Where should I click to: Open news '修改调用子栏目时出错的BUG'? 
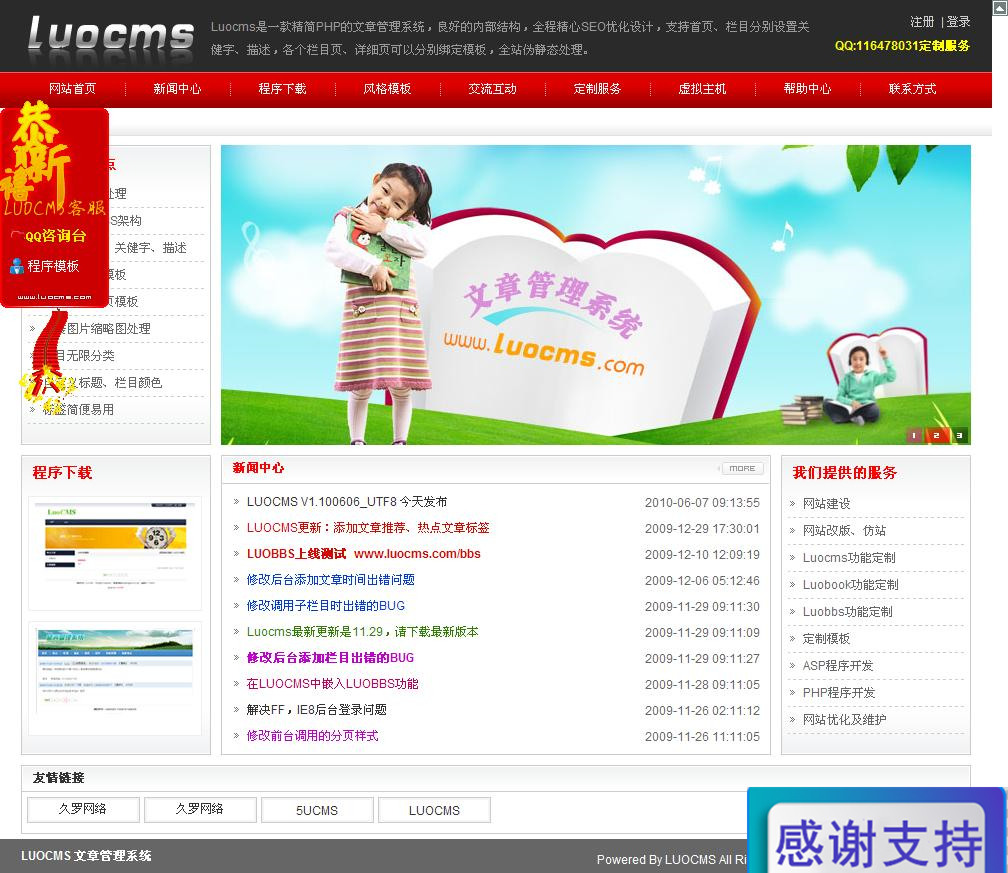point(326,606)
